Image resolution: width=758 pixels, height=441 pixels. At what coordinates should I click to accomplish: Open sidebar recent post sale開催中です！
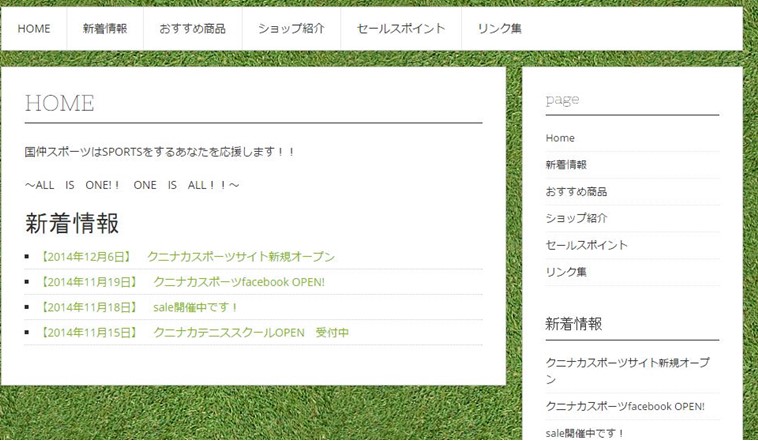click(x=585, y=433)
